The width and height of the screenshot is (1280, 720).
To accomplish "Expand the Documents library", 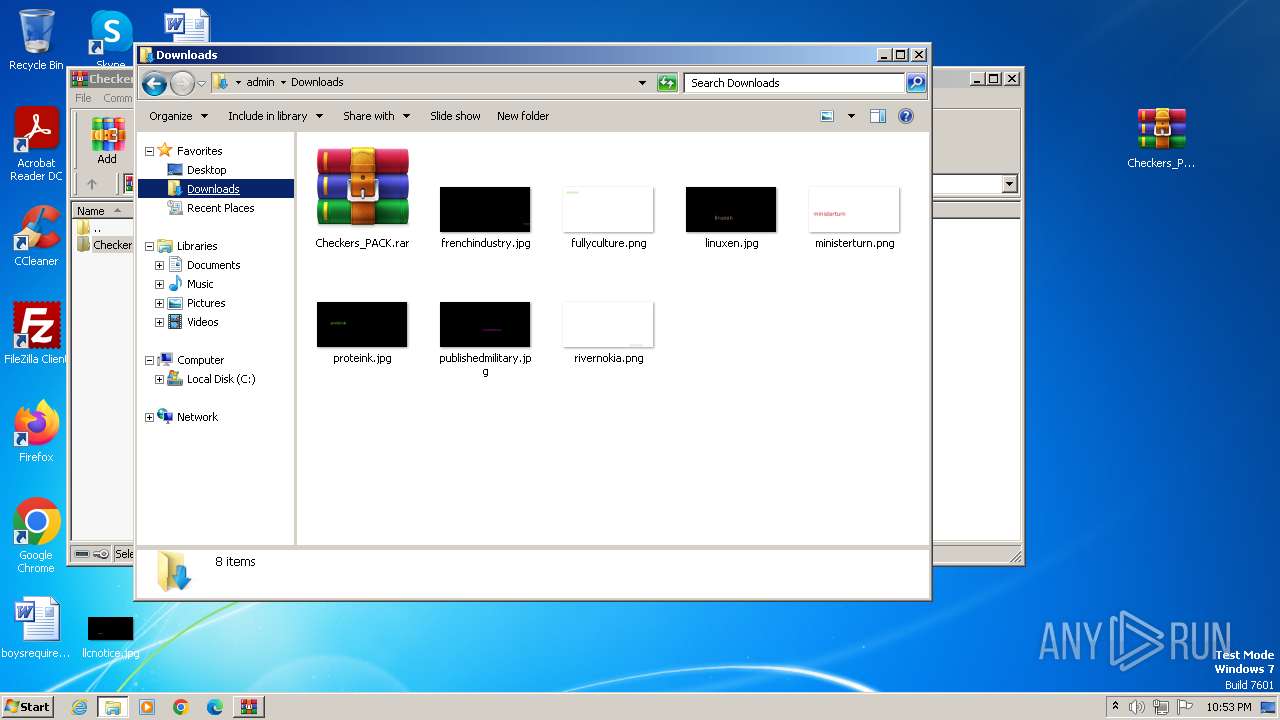I will [159, 265].
